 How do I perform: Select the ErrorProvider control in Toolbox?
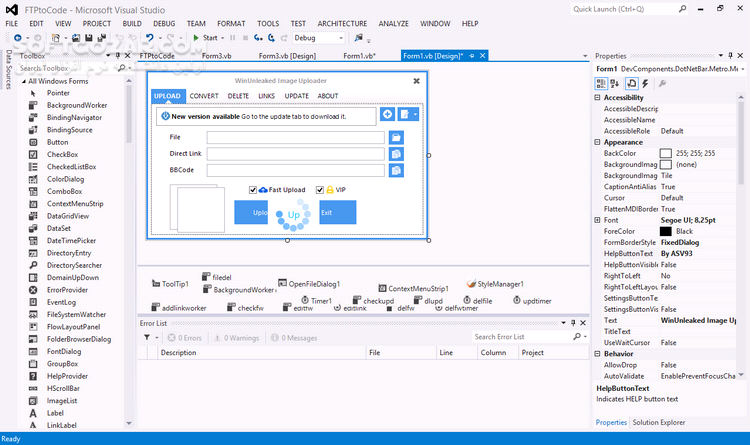[67, 290]
